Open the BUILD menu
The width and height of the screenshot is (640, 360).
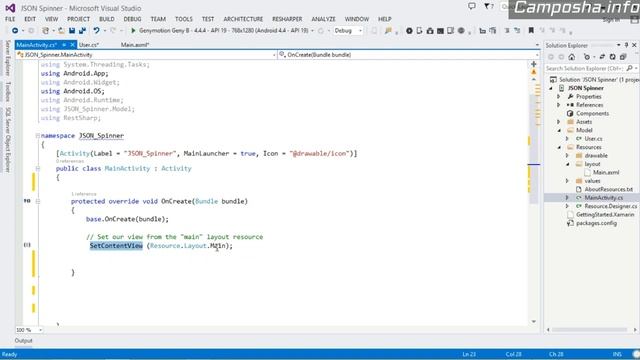(x=107, y=19)
